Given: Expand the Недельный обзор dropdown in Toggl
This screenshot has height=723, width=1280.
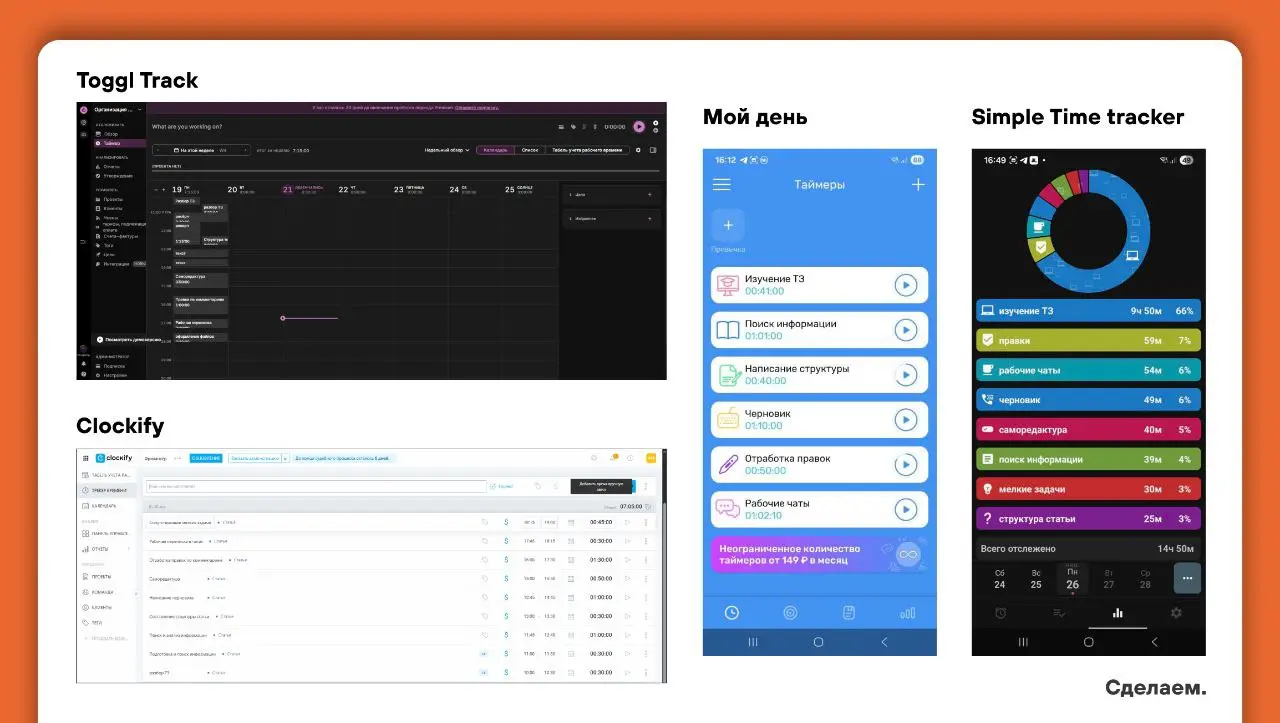Looking at the screenshot, I should click(x=447, y=150).
